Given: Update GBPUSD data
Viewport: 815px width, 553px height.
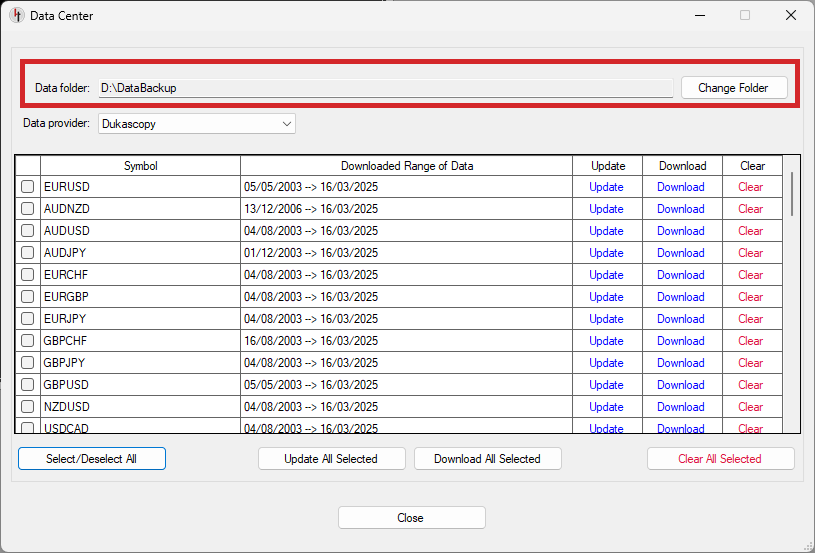Looking at the screenshot, I should [x=606, y=385].
